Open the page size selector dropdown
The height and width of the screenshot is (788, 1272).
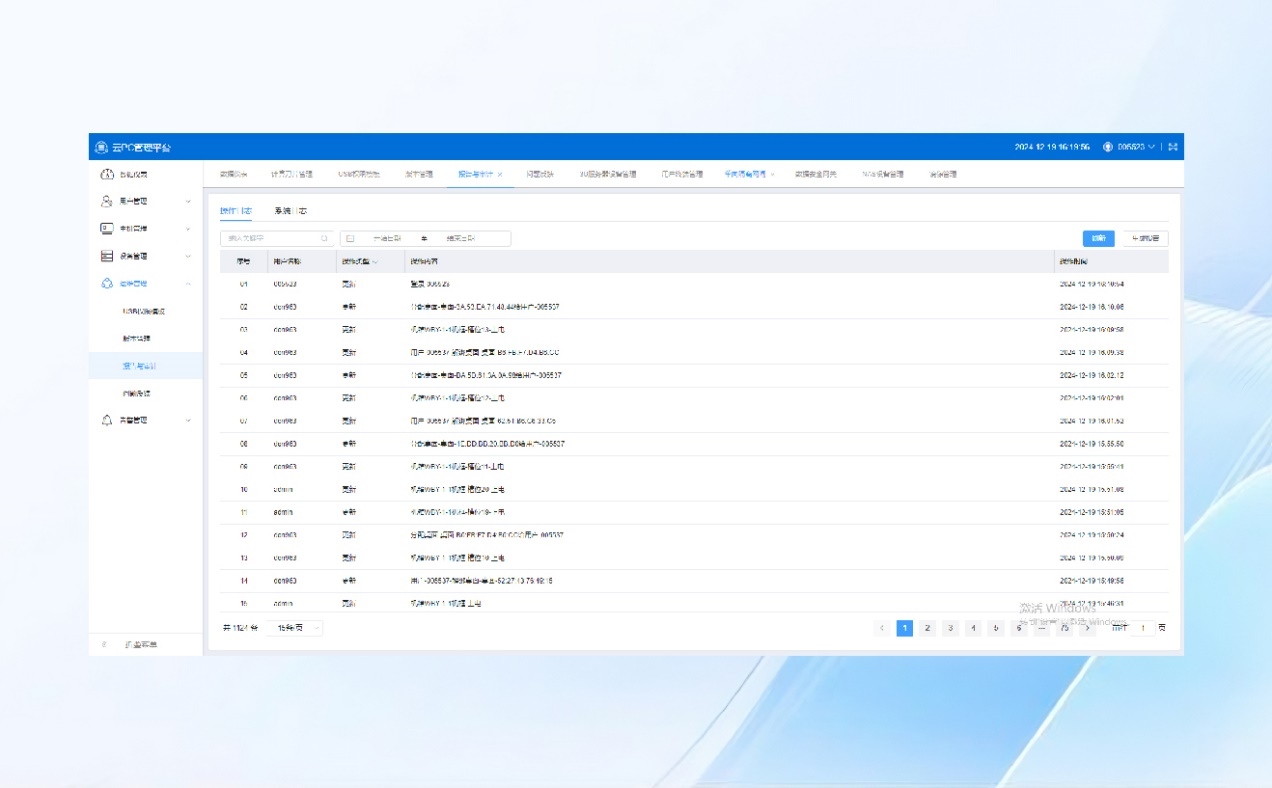click(296, 628)
